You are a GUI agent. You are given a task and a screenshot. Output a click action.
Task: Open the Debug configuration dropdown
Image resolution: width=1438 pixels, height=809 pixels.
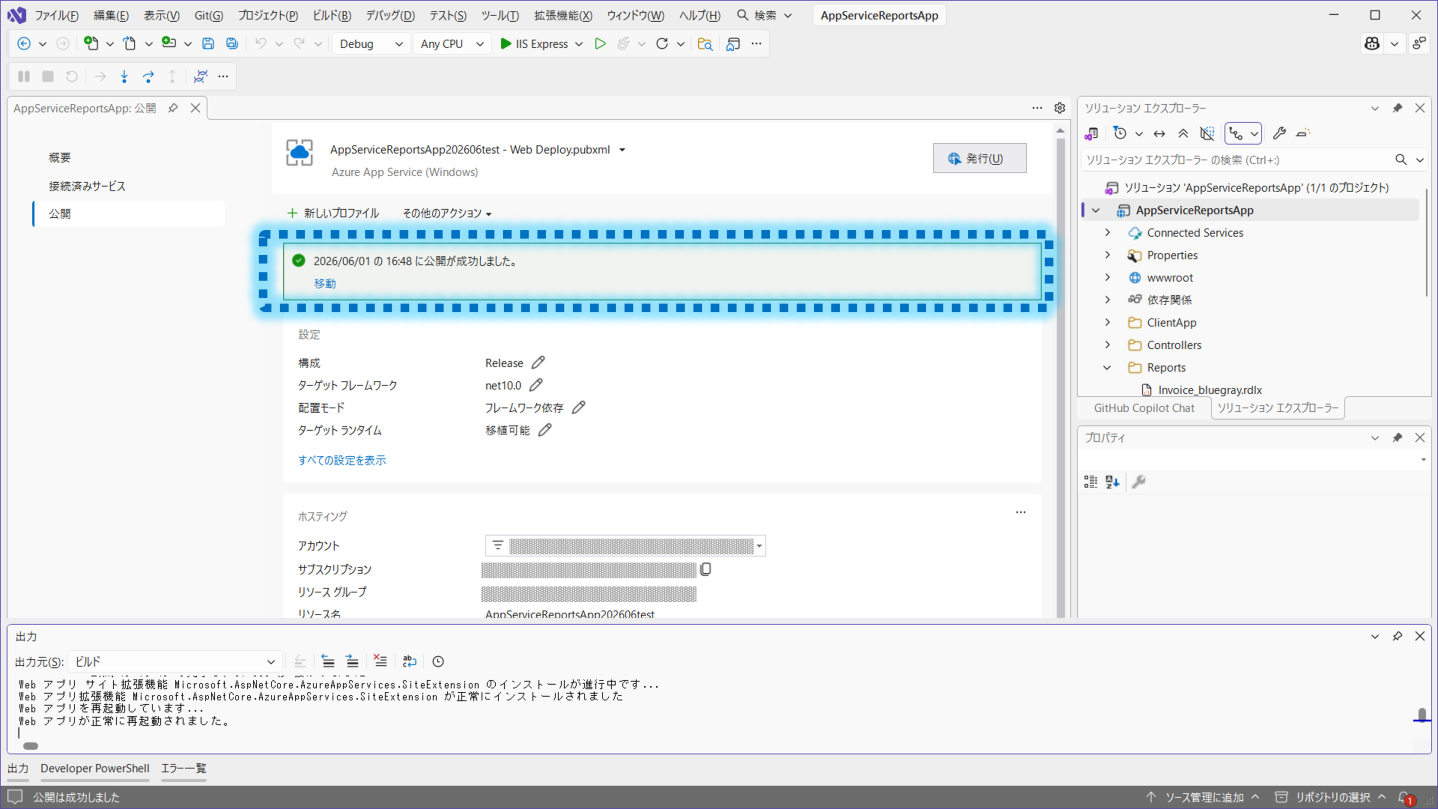coord(370,44)
